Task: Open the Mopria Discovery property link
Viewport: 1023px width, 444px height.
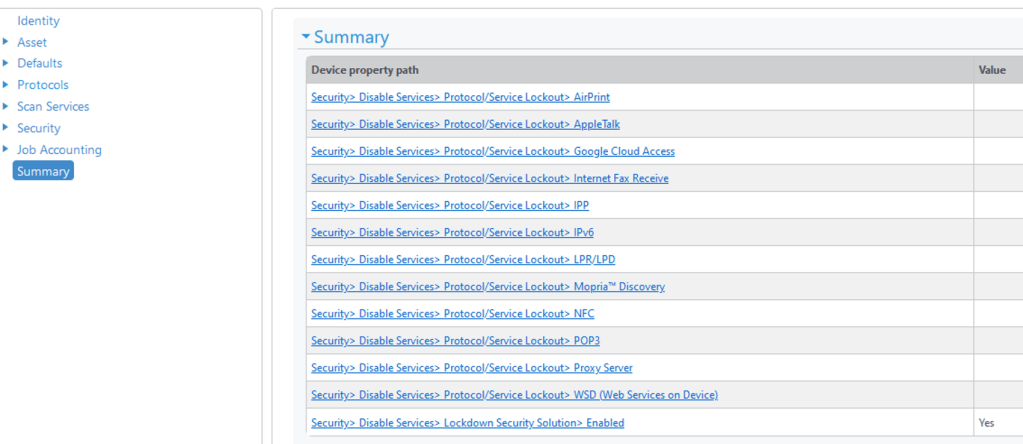Action: click(487, 286)
